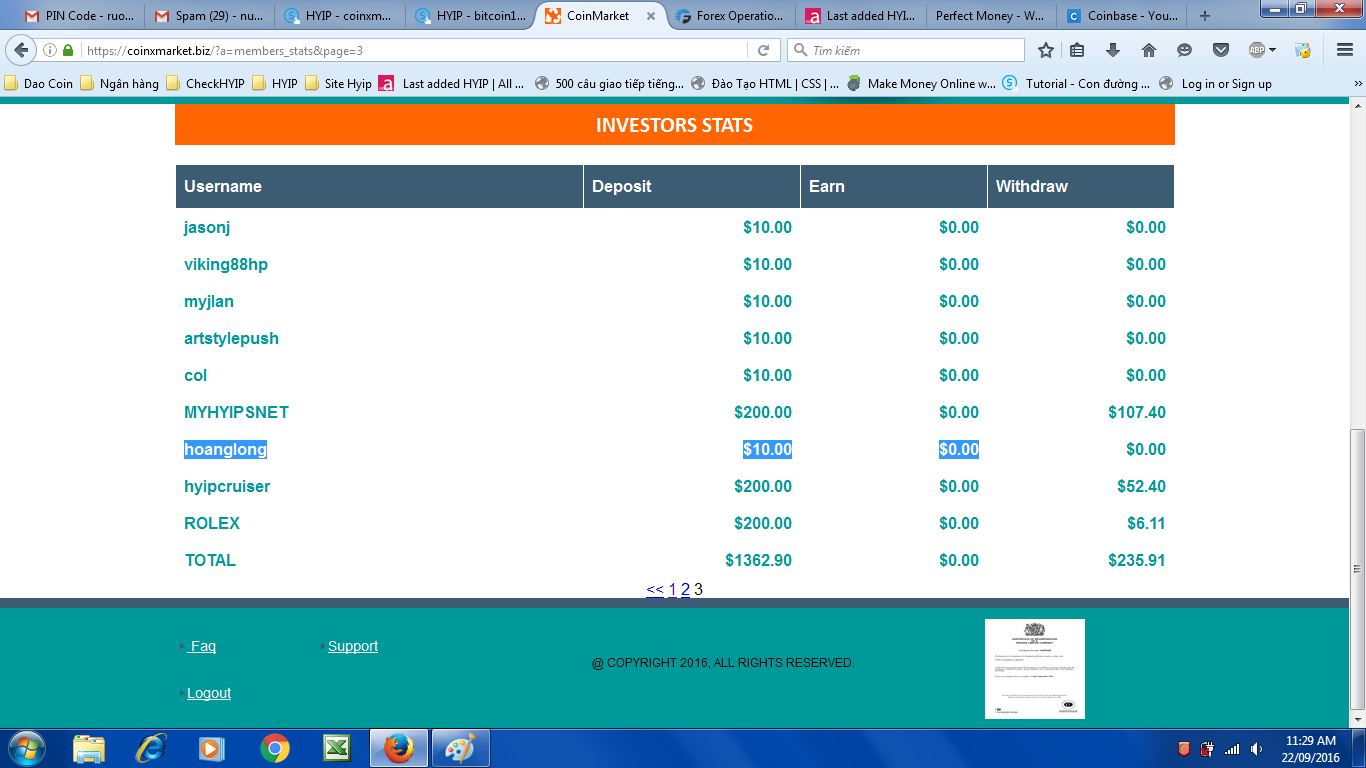
Task: Bookmark this page with the star icon
Action: 1046,50
